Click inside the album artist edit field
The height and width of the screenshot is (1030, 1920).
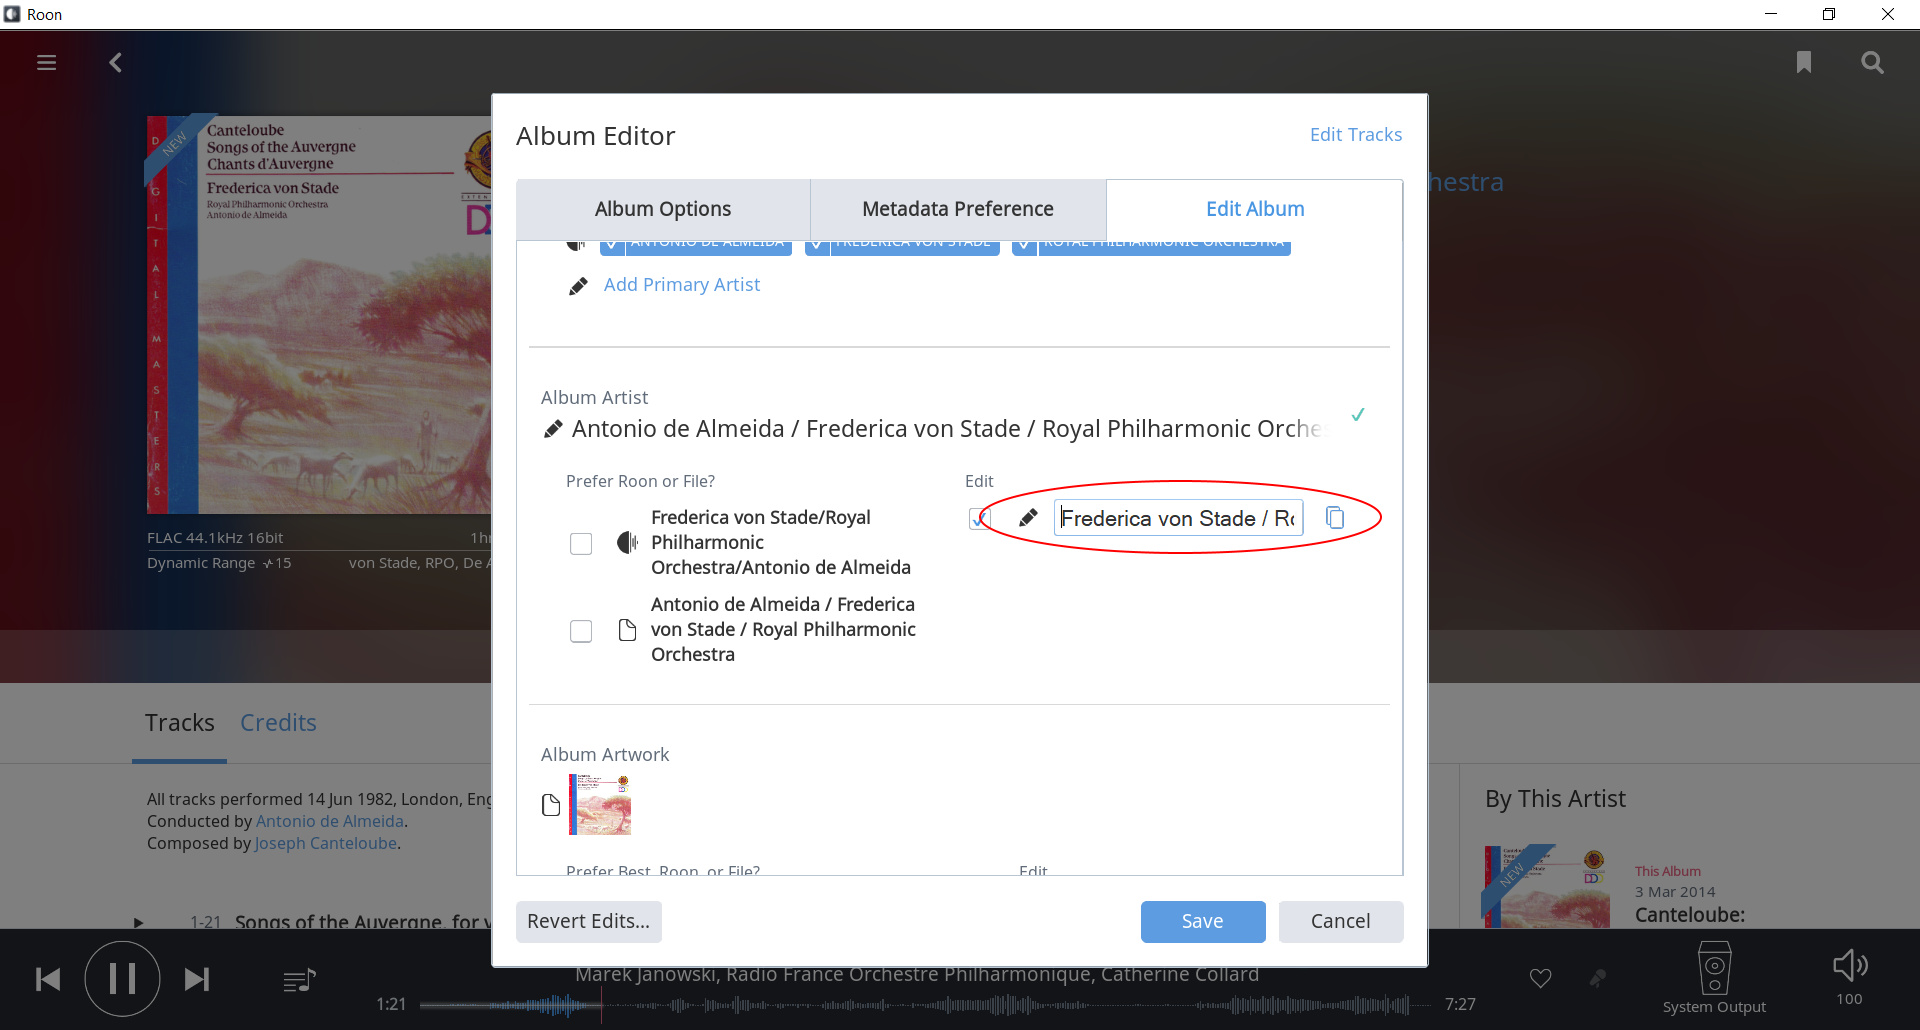pyautogui.click(x=1178, y=518)
